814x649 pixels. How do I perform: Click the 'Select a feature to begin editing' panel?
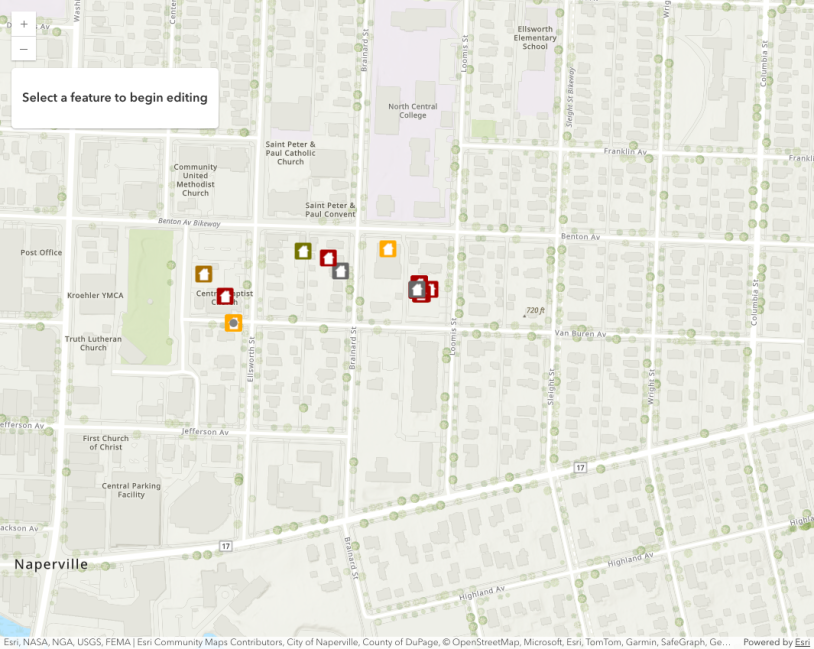[x=115, y=98]
